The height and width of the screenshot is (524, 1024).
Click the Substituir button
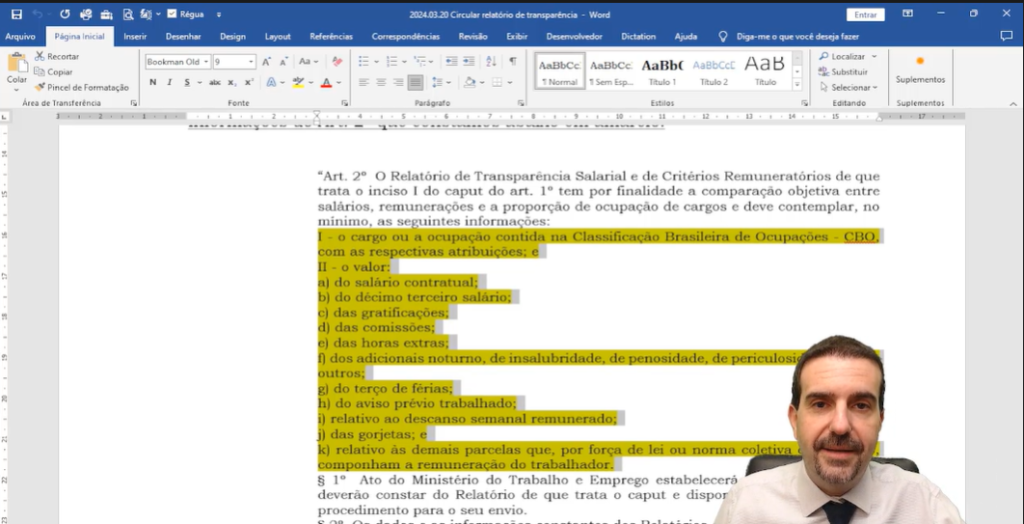849,72
